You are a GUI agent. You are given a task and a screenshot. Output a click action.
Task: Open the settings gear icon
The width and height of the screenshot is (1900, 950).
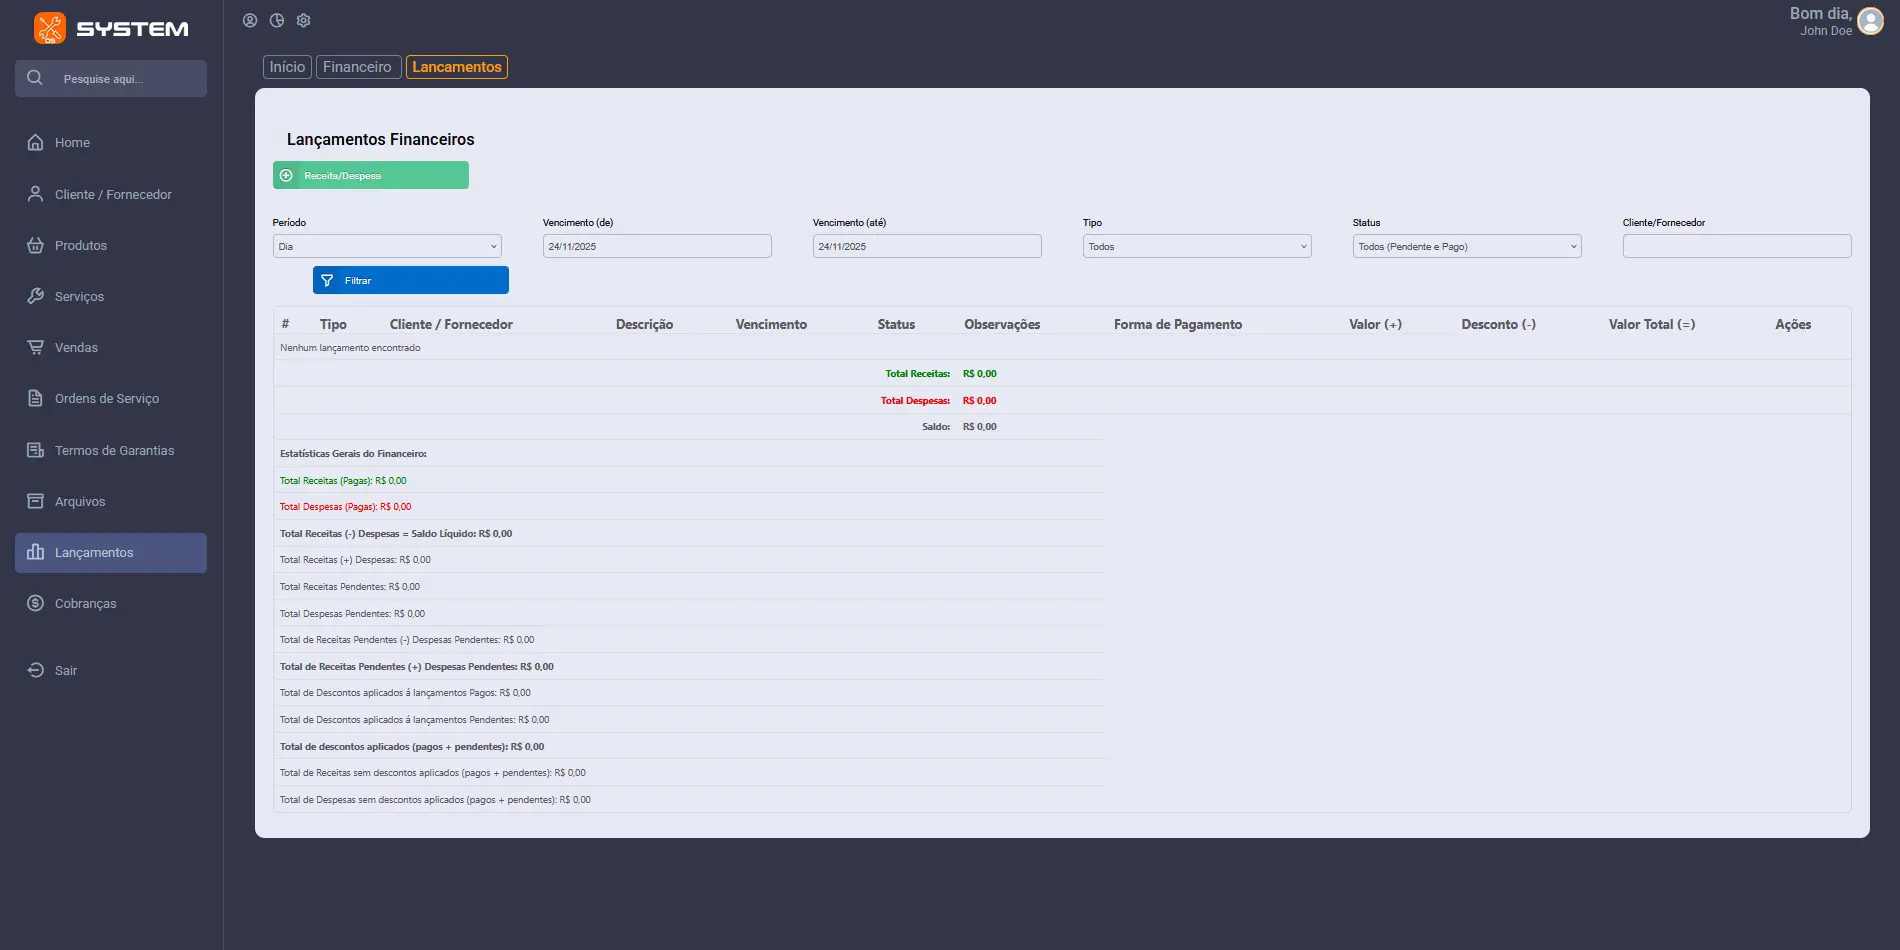[303, 20]
